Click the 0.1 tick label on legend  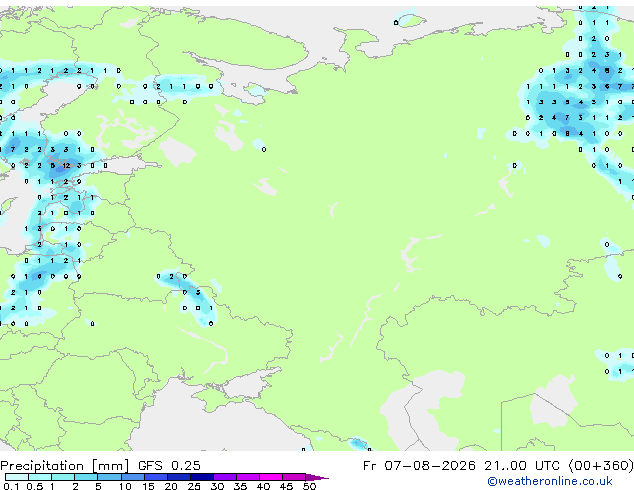[x=11, y=486]
